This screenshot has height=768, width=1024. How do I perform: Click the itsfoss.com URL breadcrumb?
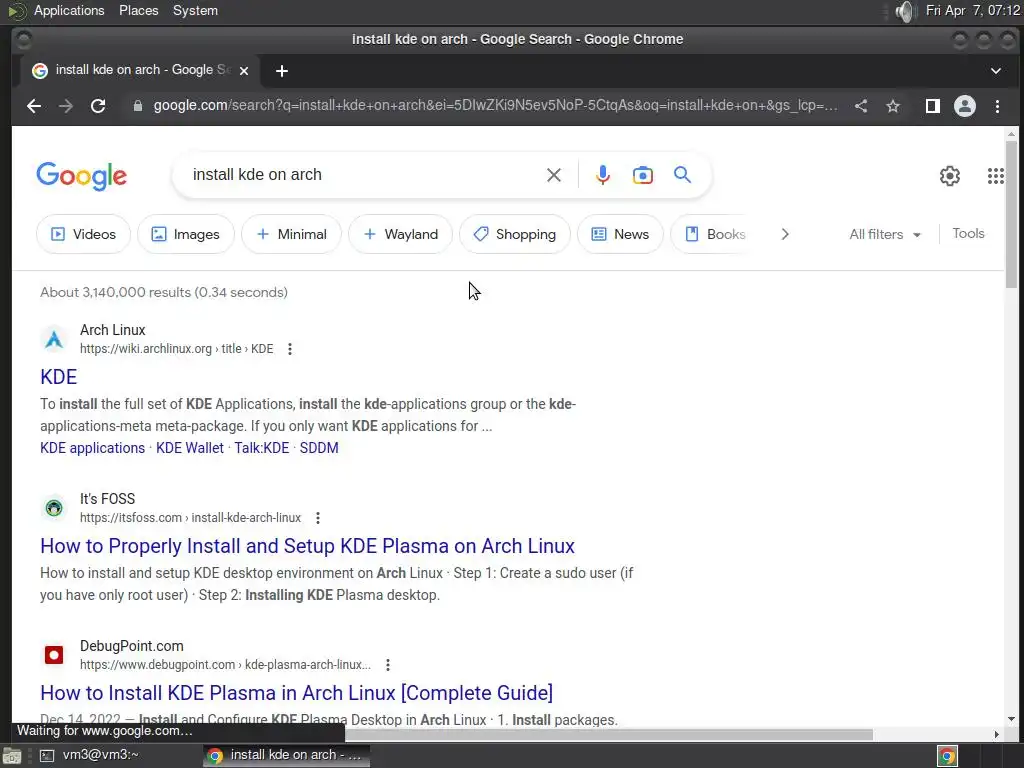[x=191, y=518]
